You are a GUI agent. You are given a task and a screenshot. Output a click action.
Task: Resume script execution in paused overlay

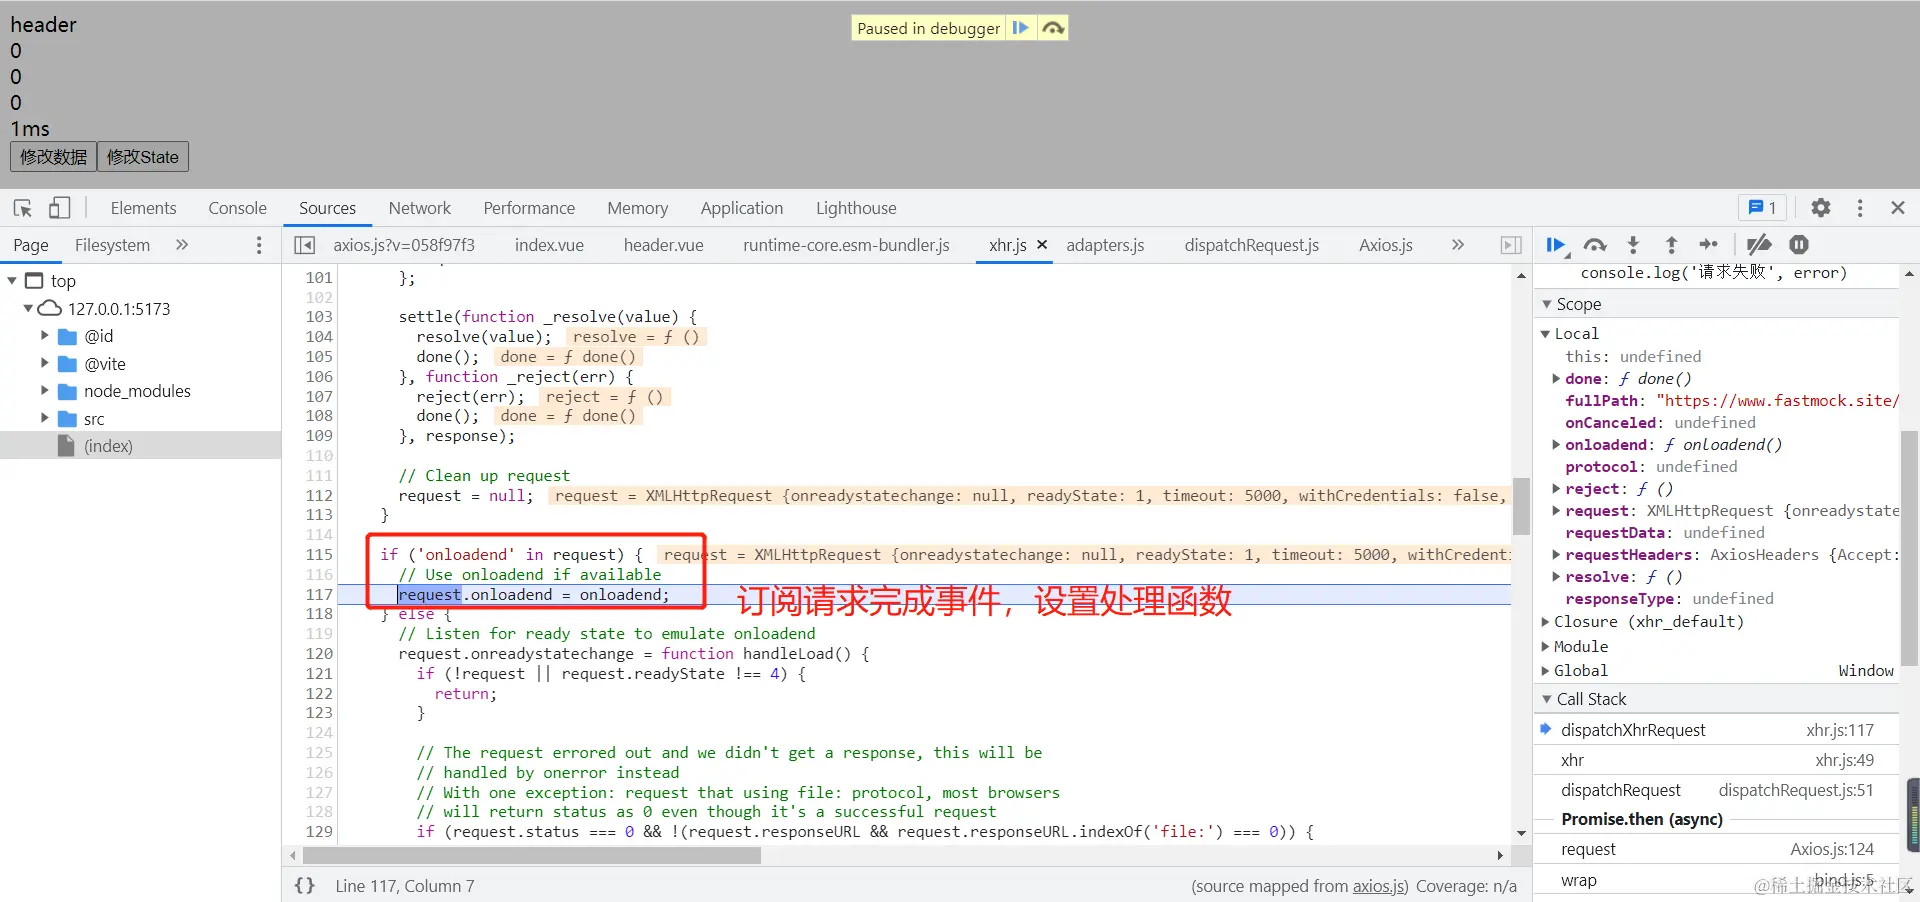point(1020,28)
